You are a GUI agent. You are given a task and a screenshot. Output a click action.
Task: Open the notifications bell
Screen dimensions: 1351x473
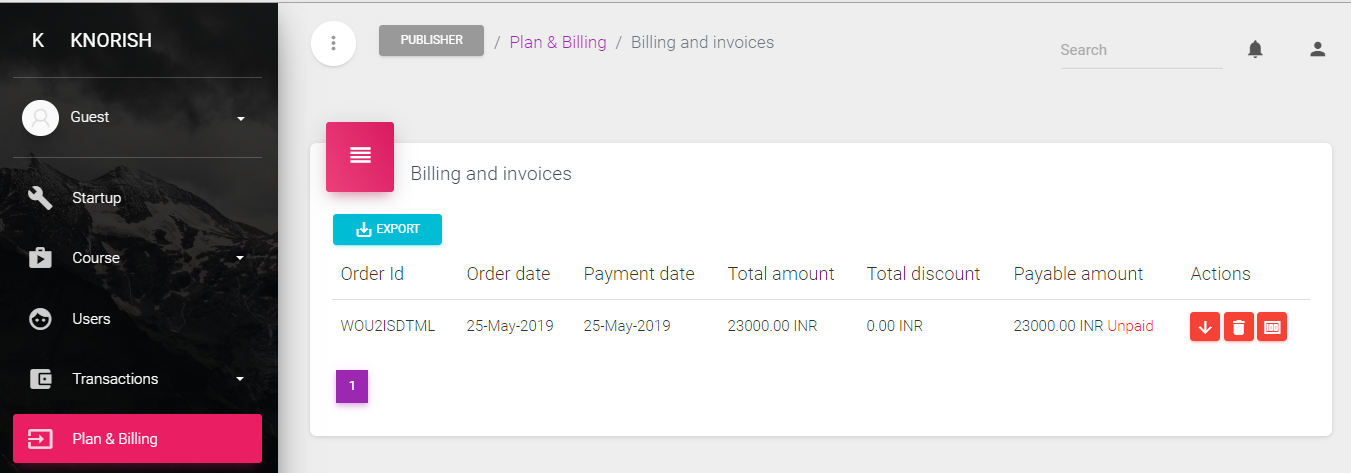click(x=1255, y=49)
